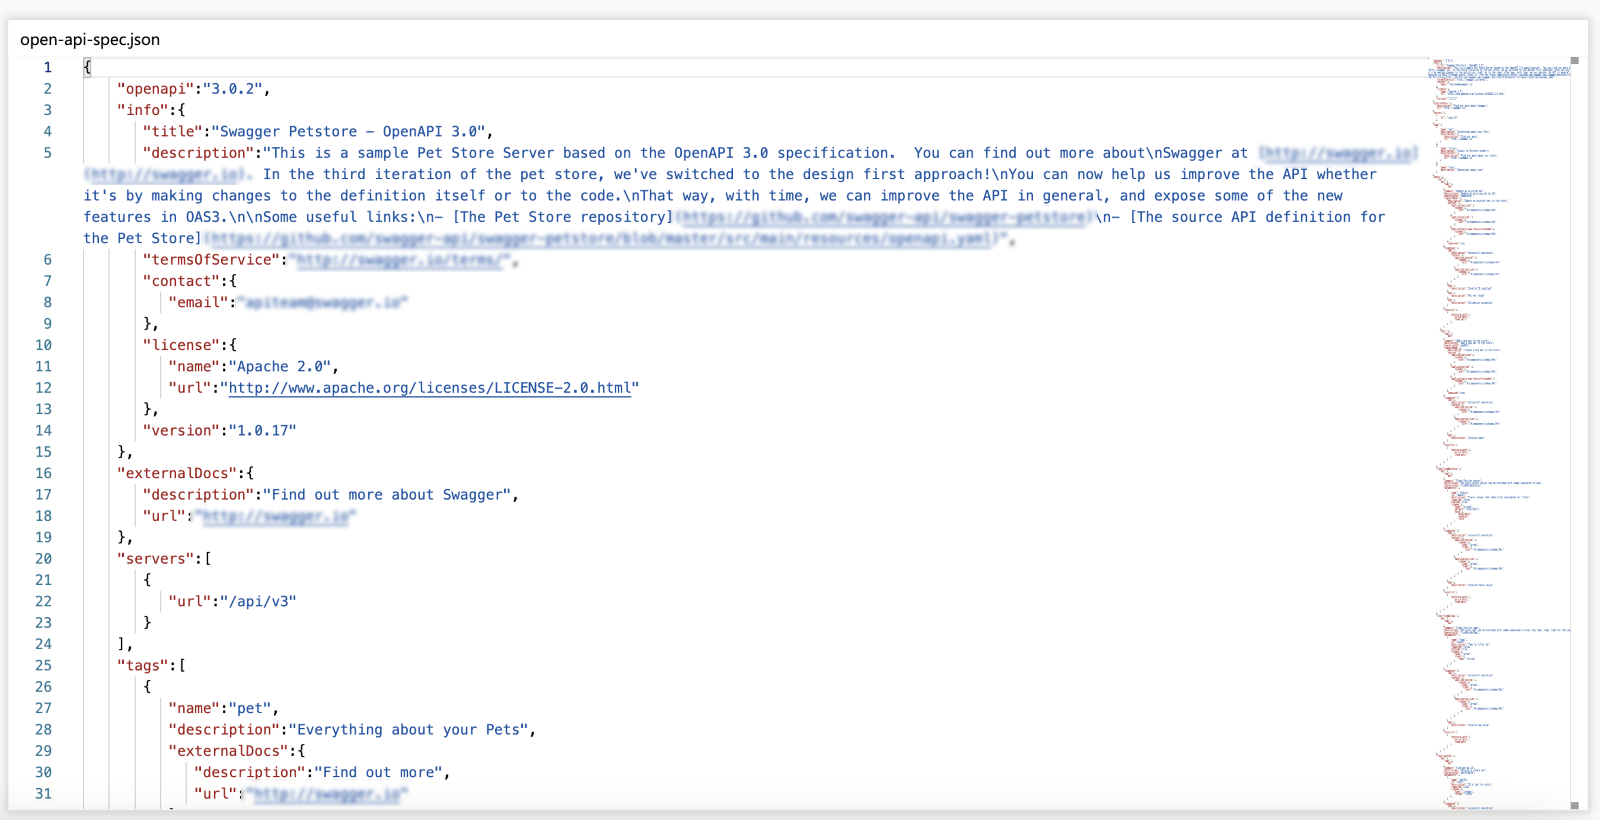Select line number 20
The height and width of the screenshot is (820, 1600).
43,559
